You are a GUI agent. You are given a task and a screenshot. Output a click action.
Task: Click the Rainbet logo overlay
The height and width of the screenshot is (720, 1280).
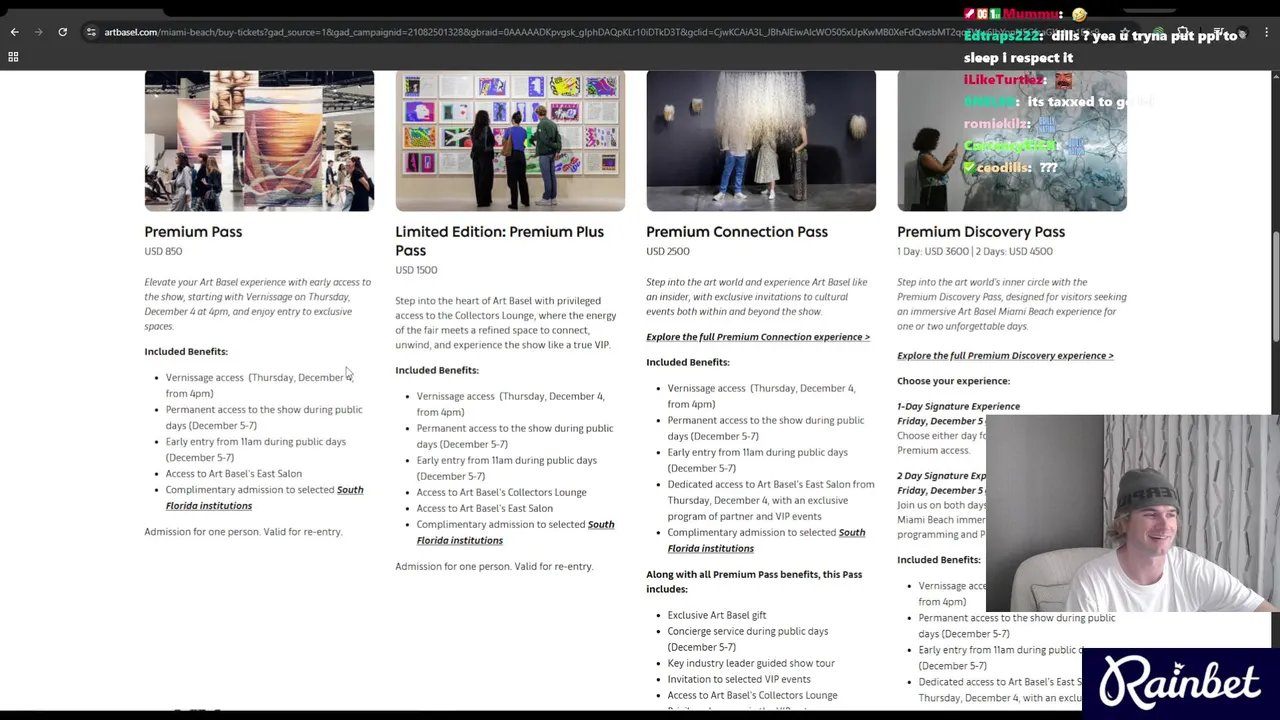pos(1180,682)
